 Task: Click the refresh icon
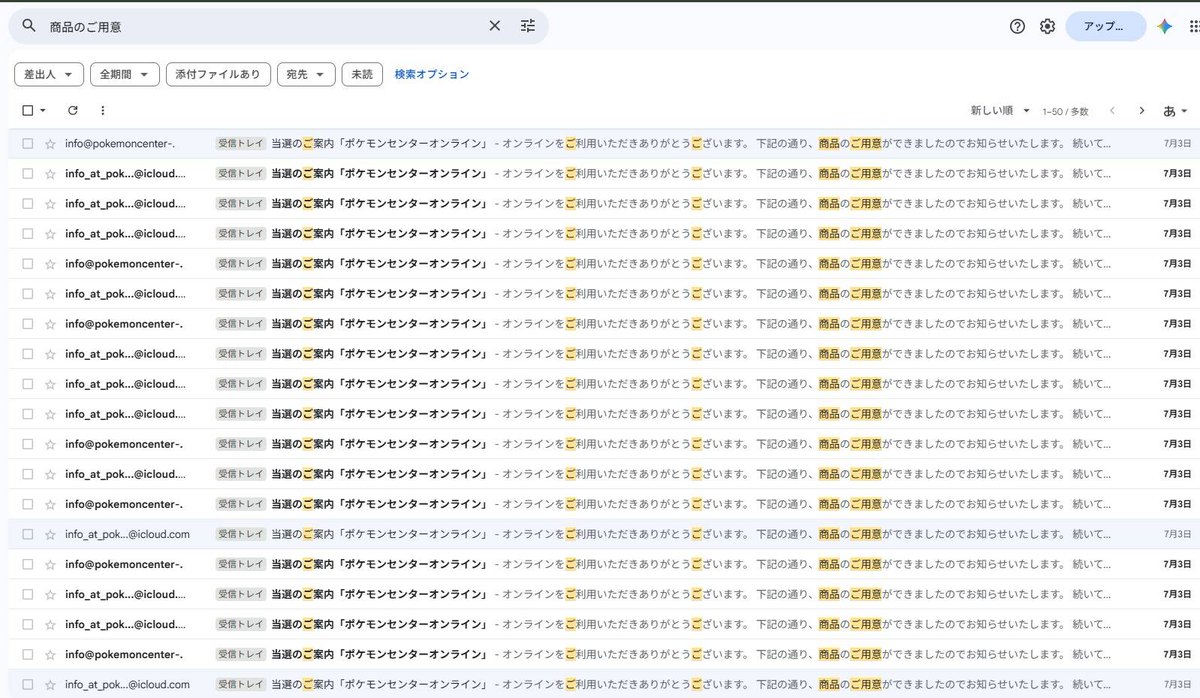tap(73, 111)
